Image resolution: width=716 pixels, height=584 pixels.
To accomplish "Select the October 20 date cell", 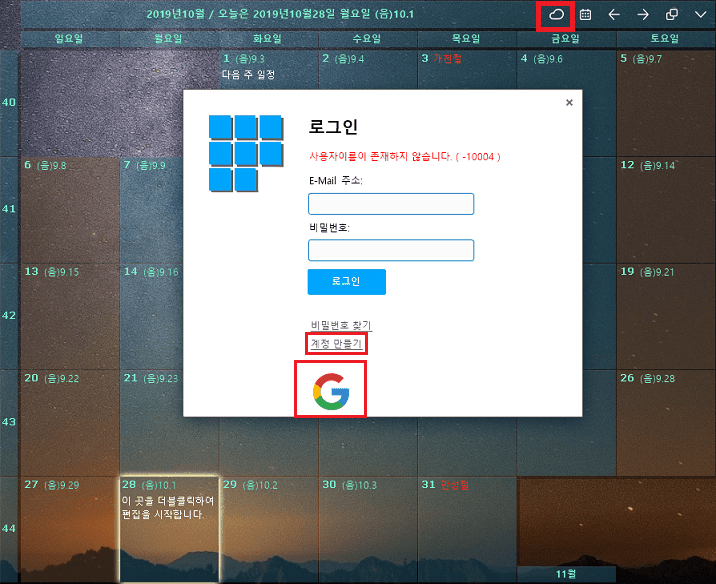I will (x=70, y=422).
